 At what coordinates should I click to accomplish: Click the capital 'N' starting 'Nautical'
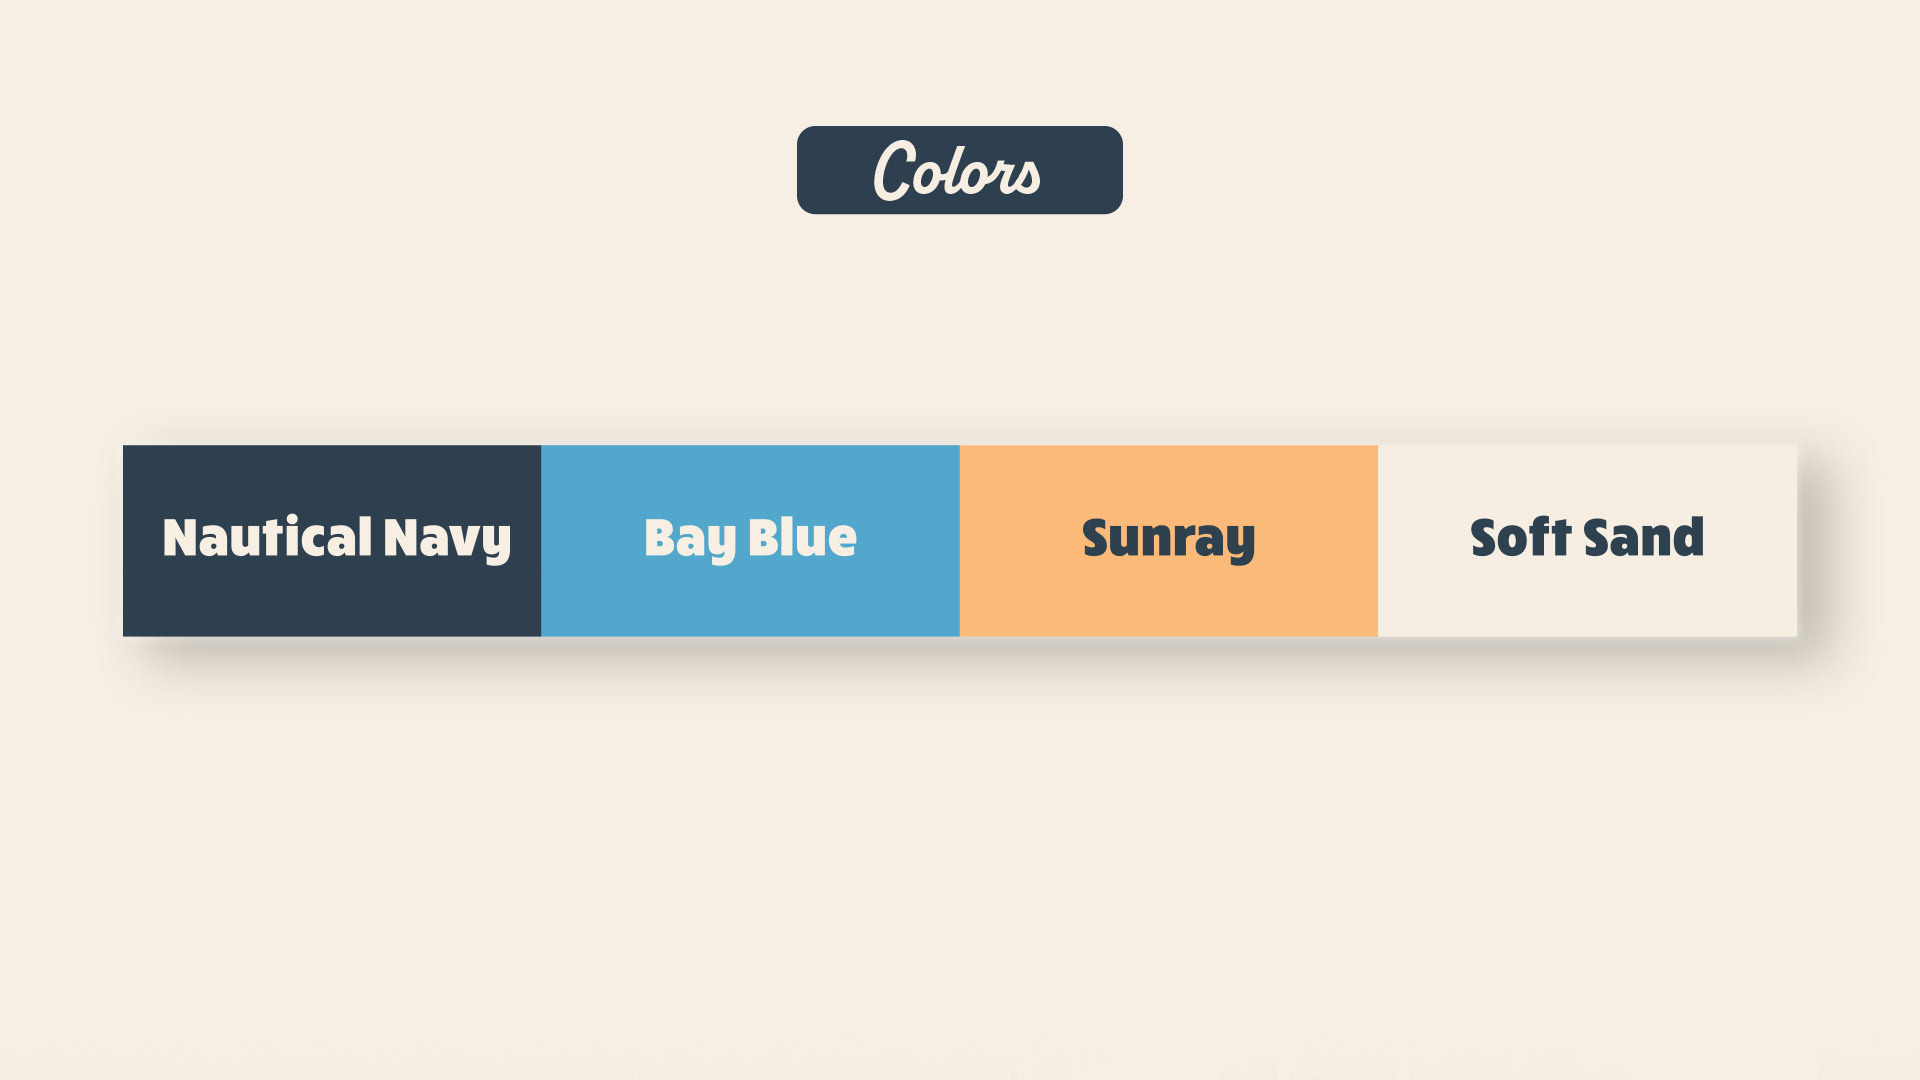click(182, 537)
